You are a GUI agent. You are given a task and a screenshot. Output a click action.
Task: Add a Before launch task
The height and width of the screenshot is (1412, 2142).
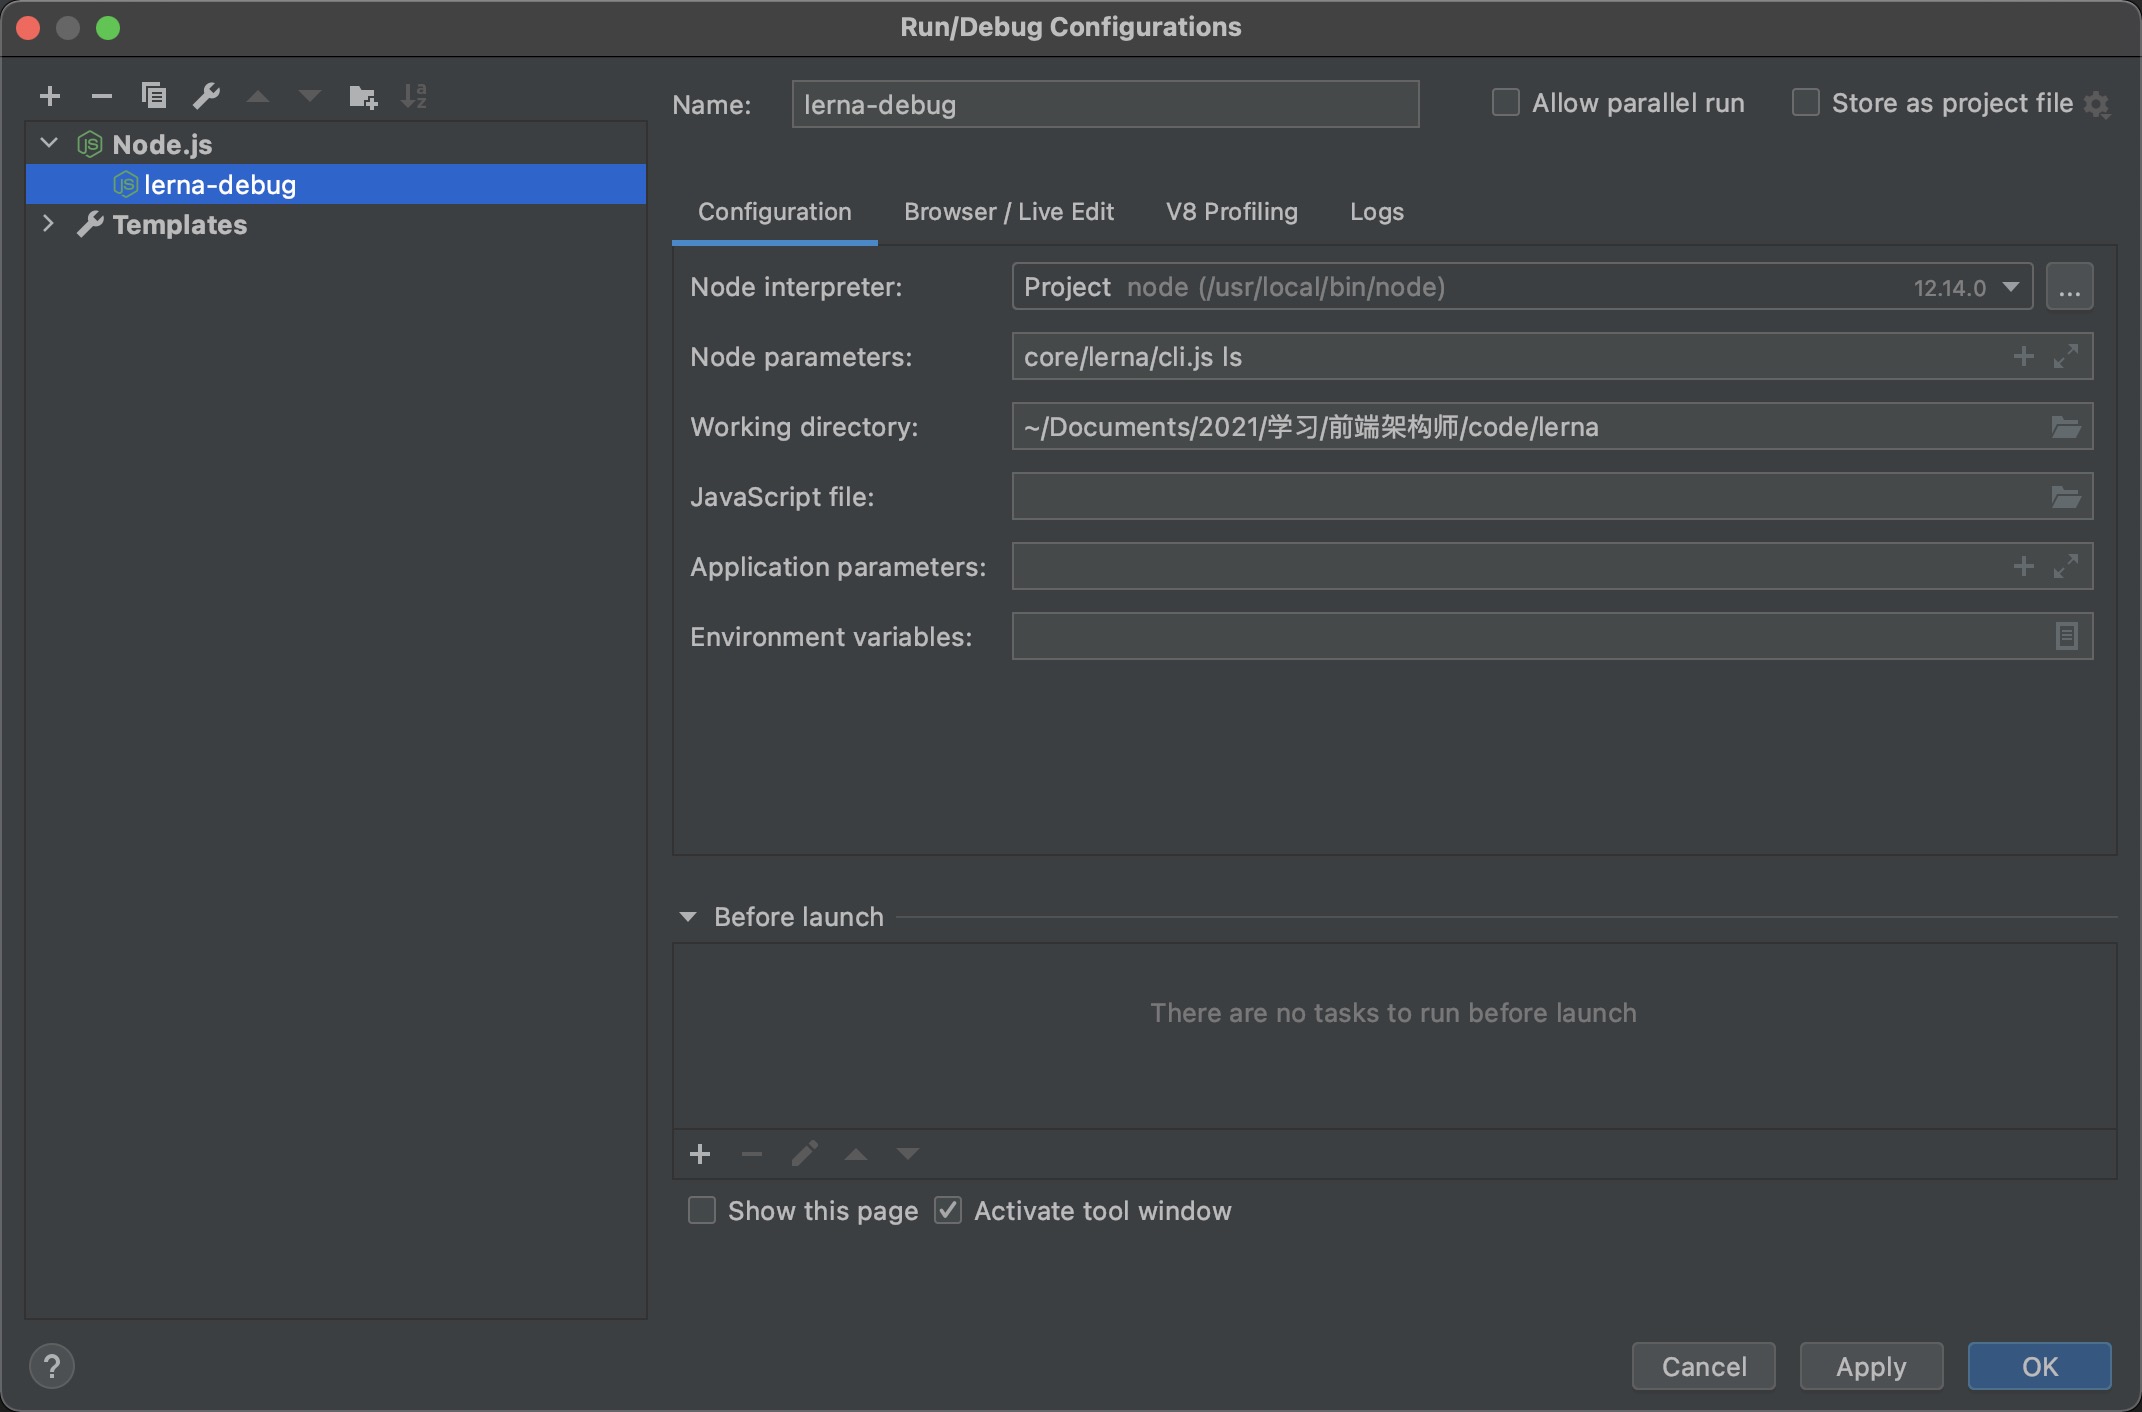click(700, 1154)
